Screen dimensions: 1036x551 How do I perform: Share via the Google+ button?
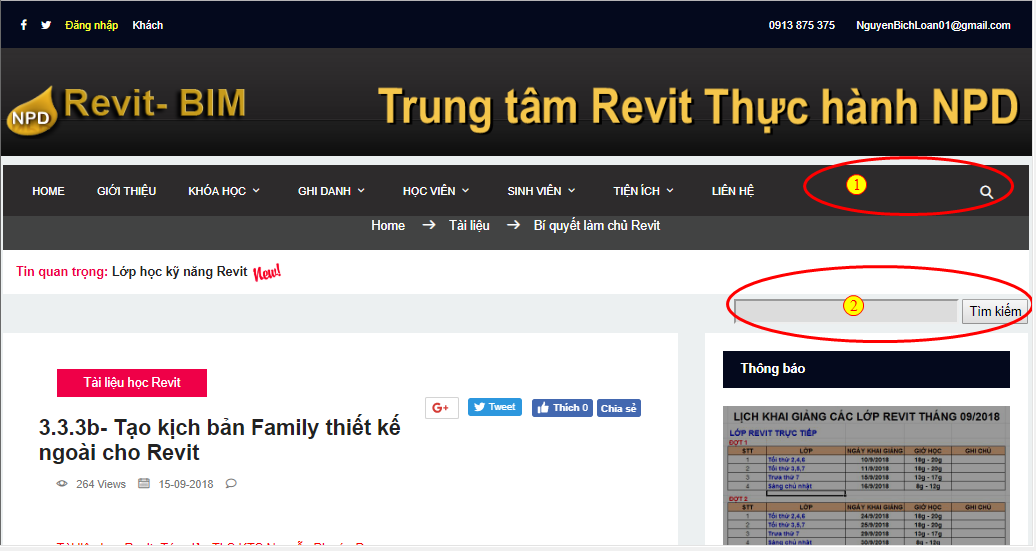point(441,408)
